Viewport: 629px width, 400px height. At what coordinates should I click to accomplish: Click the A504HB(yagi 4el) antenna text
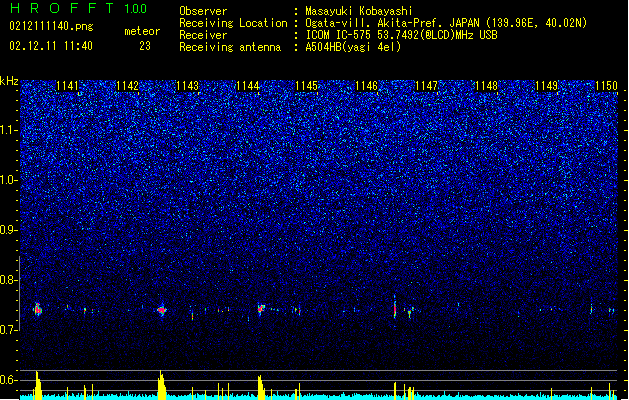tap(353, 47)
